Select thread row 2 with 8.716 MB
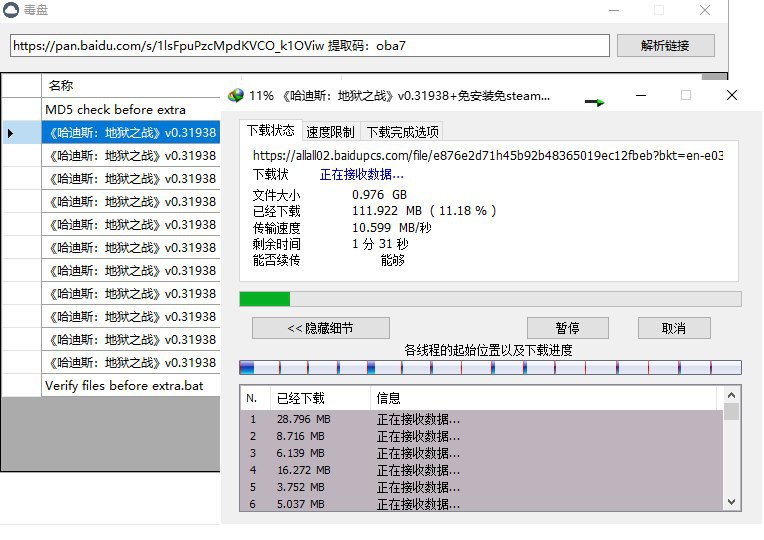The width and height of the screenshot is (764, 540). tap(481, 436)
